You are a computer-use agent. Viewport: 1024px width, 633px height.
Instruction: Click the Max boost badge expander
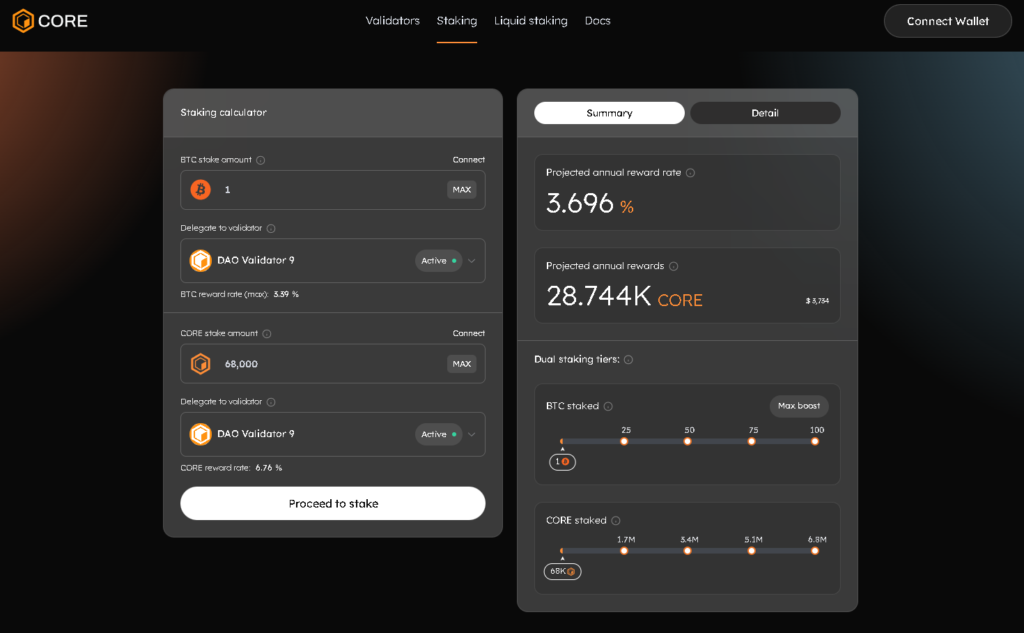[x=798, y=406]
